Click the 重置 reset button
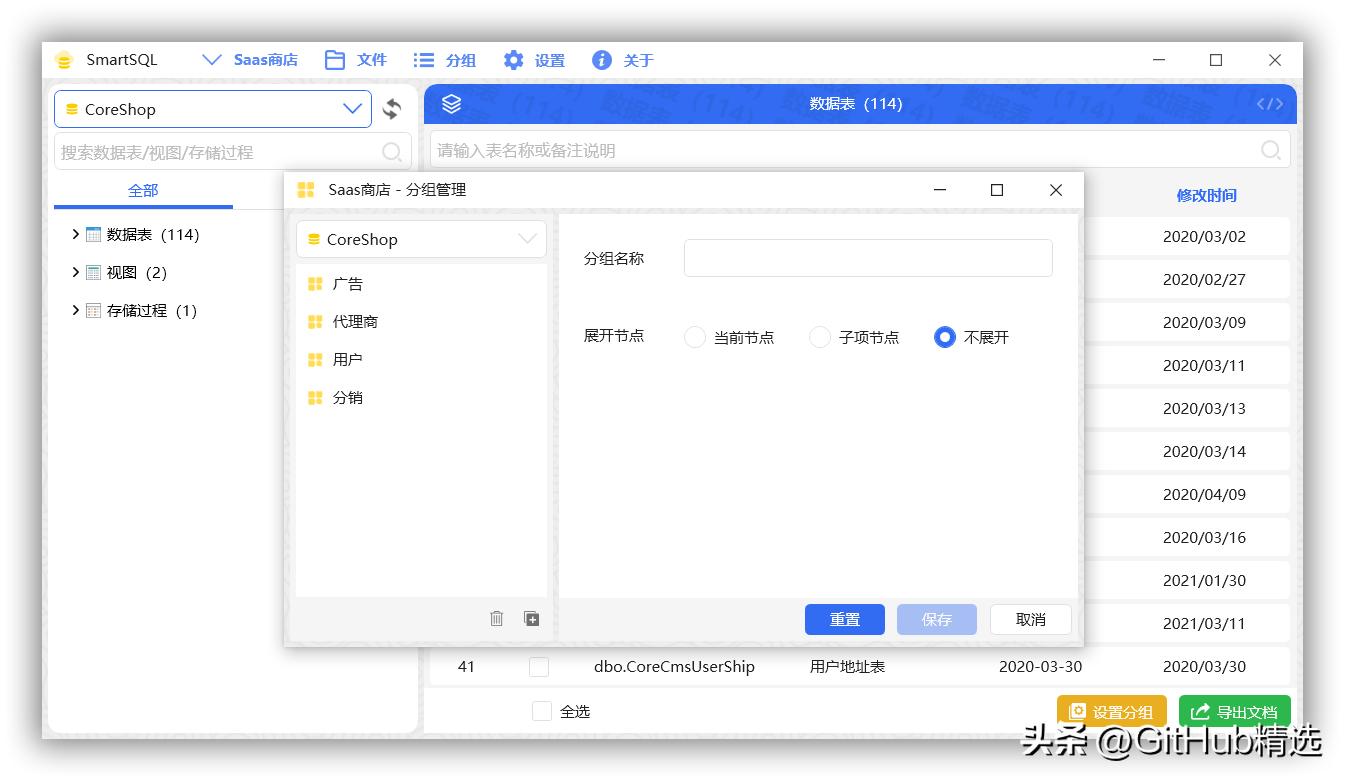This screenshot has width=1345, height=781. [x=844, y=619]
